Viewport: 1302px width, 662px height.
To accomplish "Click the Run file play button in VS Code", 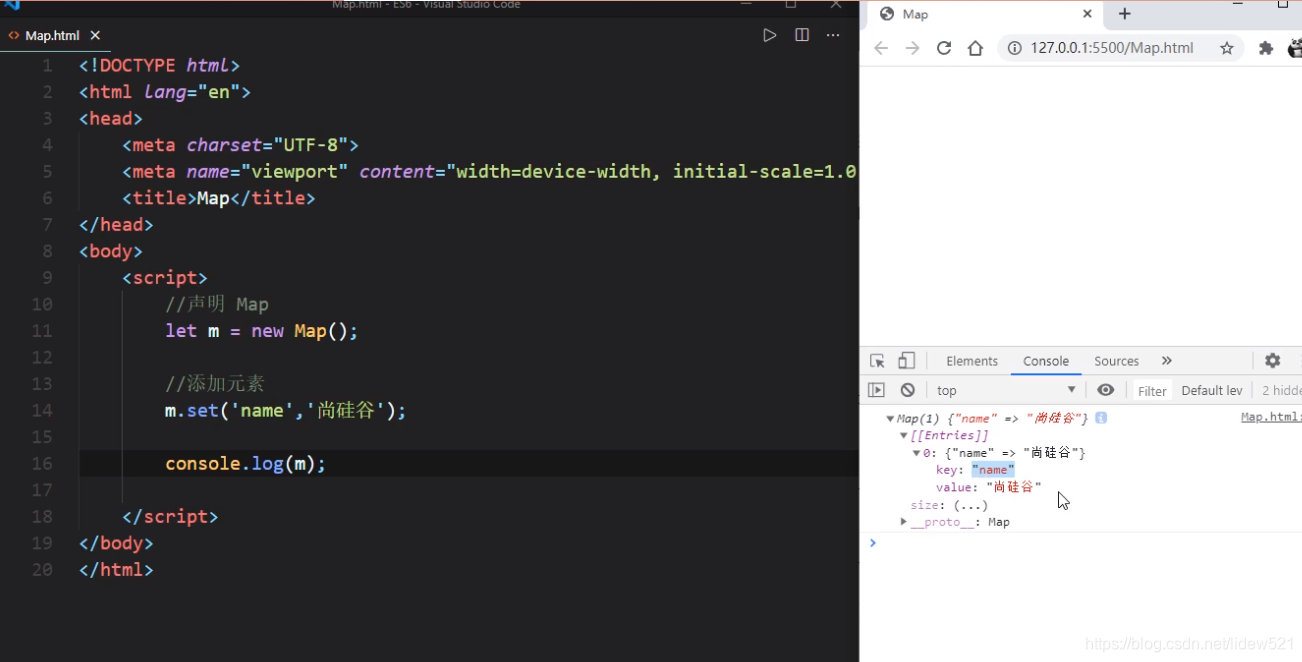I will click(769, 34).
